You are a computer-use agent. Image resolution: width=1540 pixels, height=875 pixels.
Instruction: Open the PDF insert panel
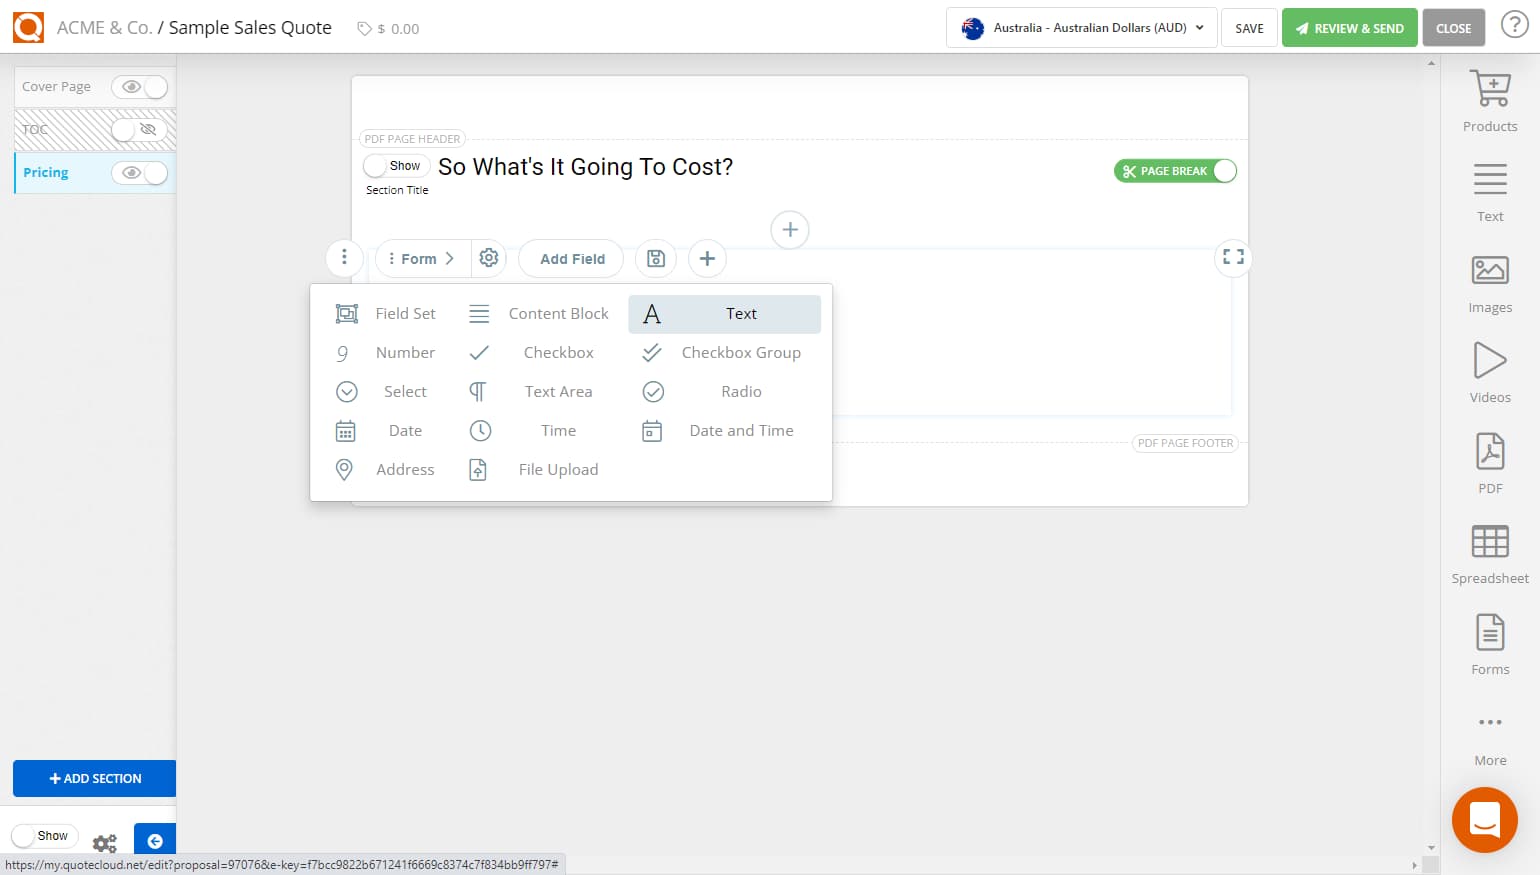coord(1489,460)
